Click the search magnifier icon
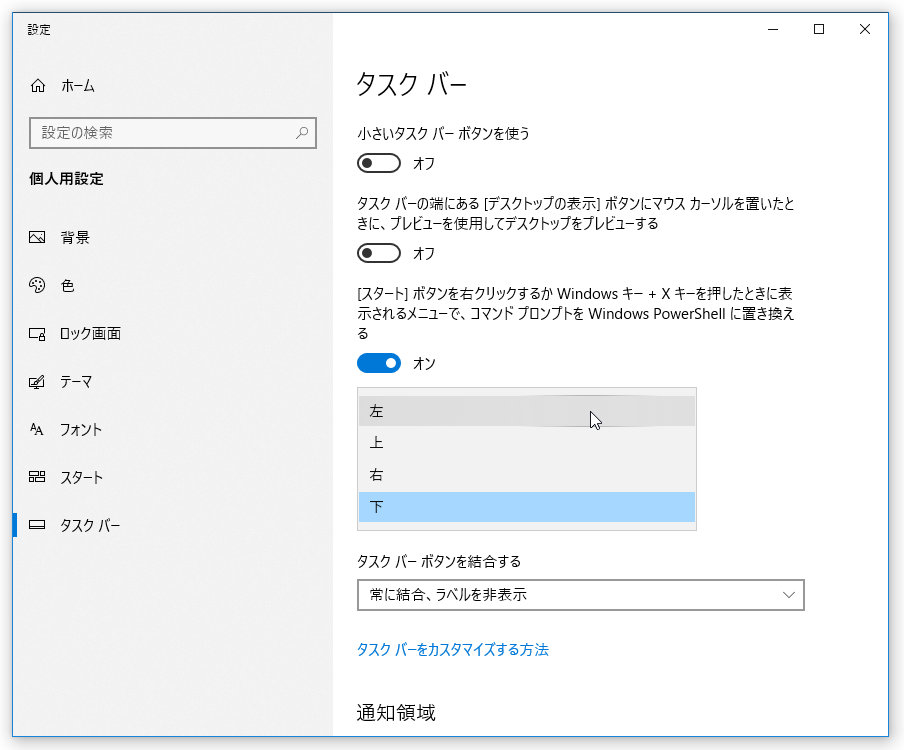 click(x=302, y=133)
